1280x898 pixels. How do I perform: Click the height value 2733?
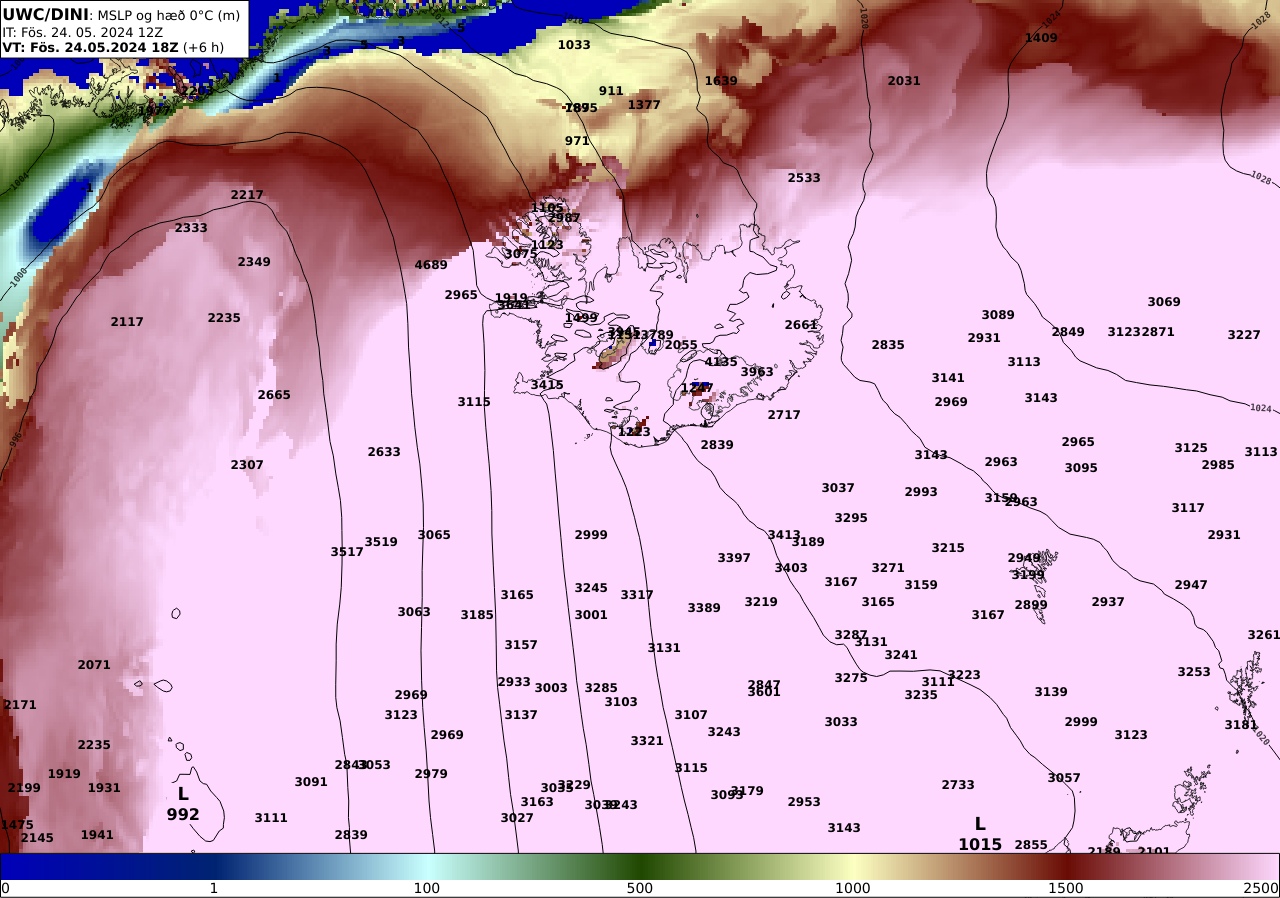[x=958, y=785]
